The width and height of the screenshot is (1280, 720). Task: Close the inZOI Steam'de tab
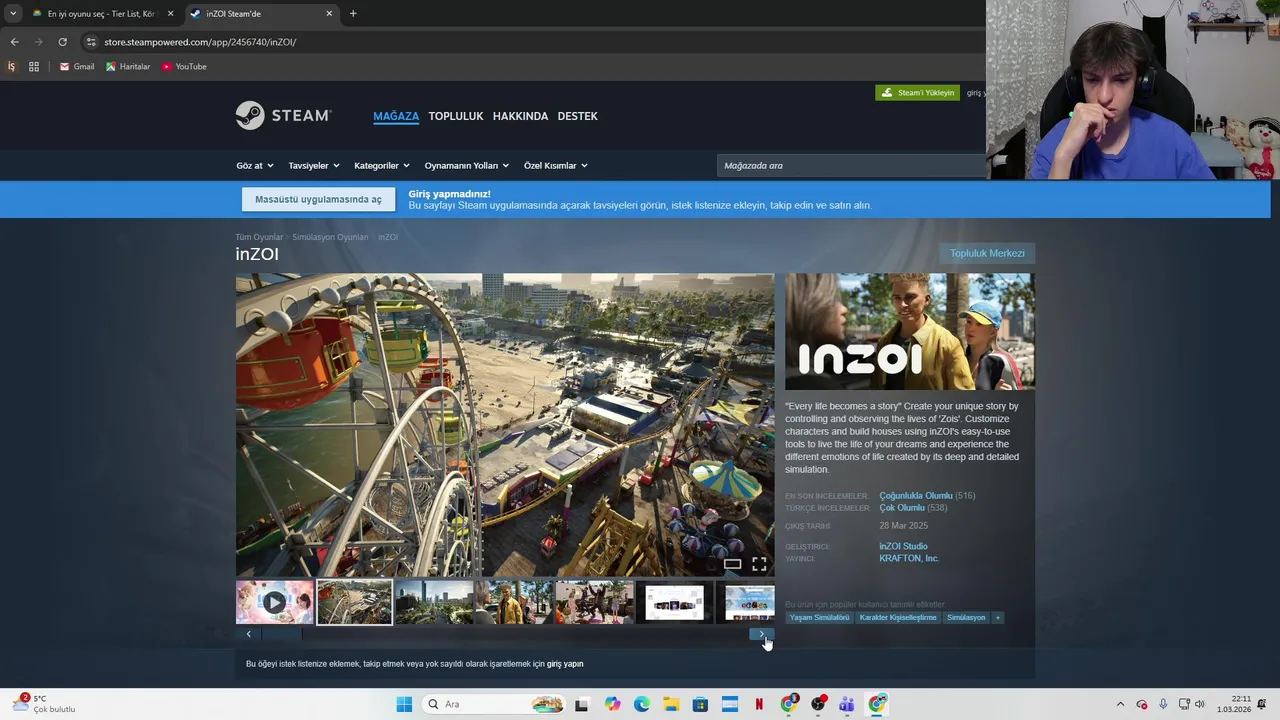(x=329, y=14)
